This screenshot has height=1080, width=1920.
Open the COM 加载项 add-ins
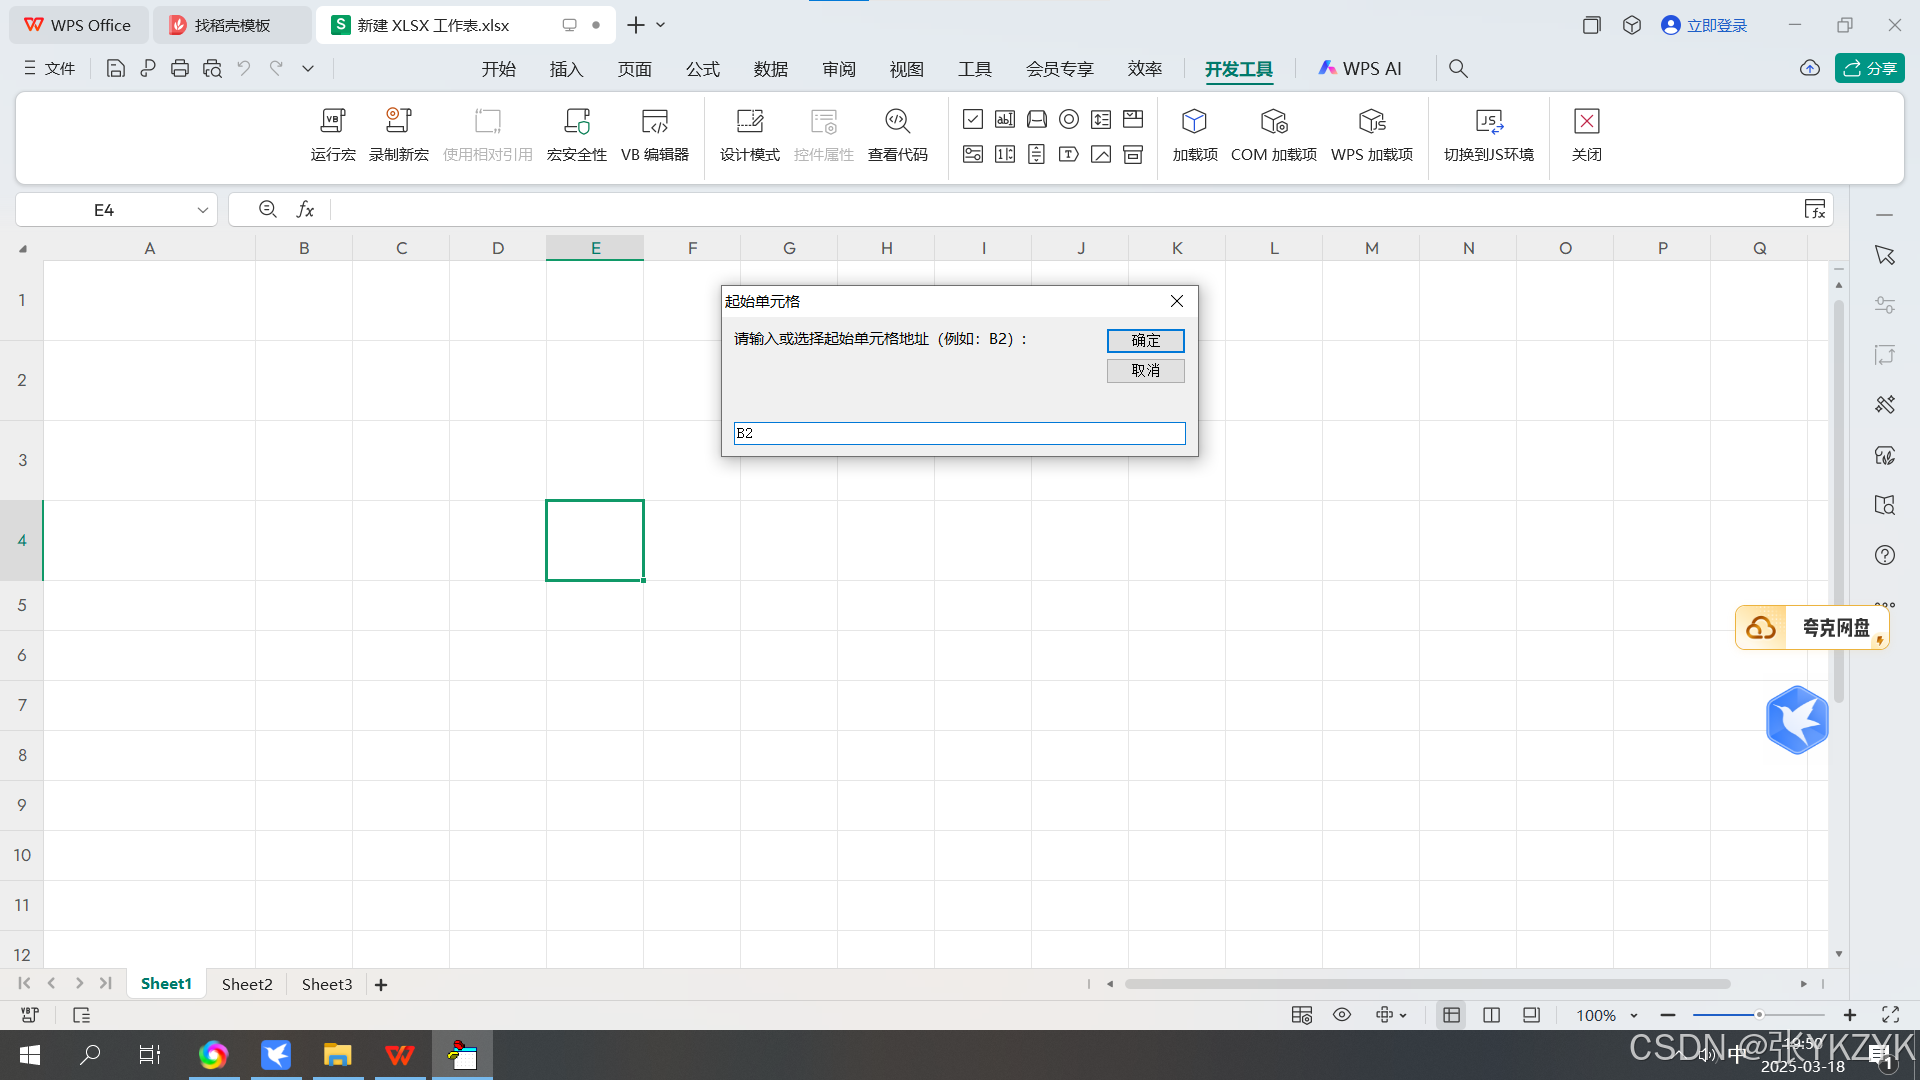tap(1273, 134)
